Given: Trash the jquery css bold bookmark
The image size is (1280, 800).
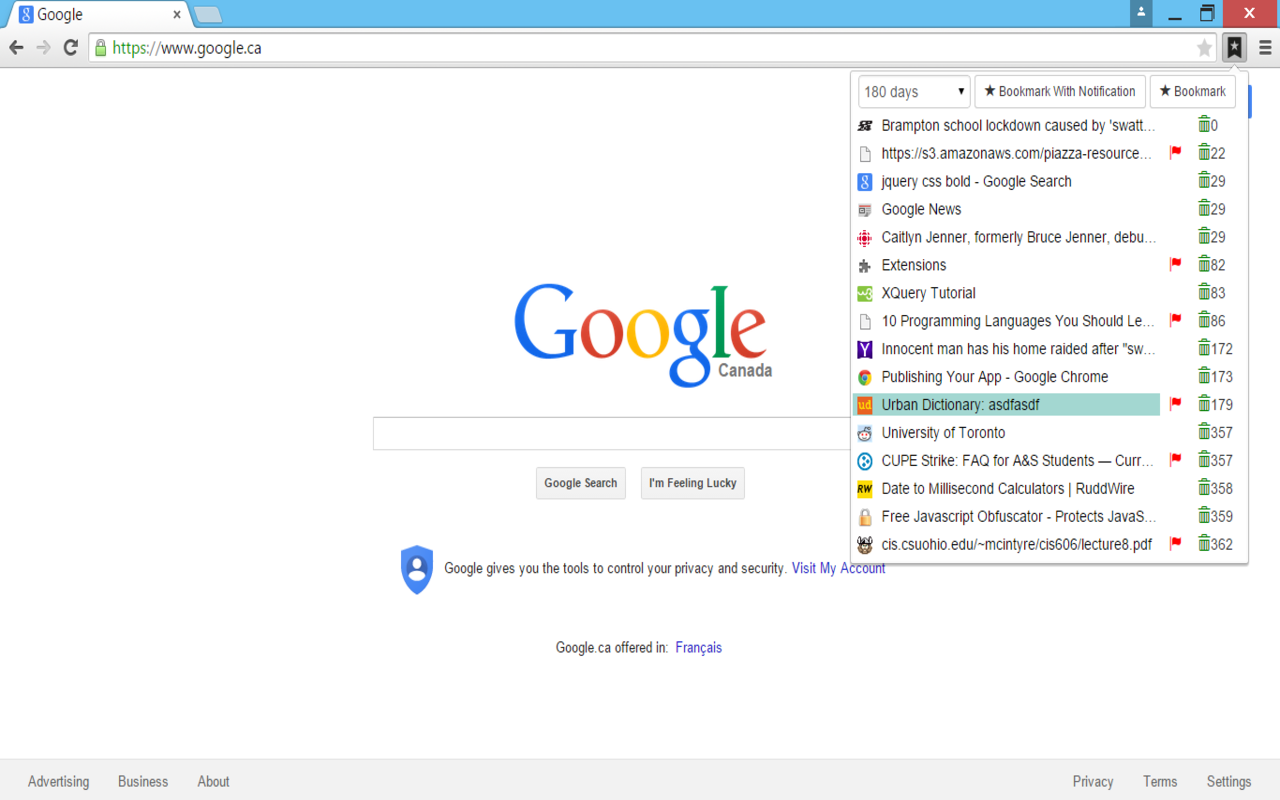Looking at the screenshot, I should click(1204, 181).
